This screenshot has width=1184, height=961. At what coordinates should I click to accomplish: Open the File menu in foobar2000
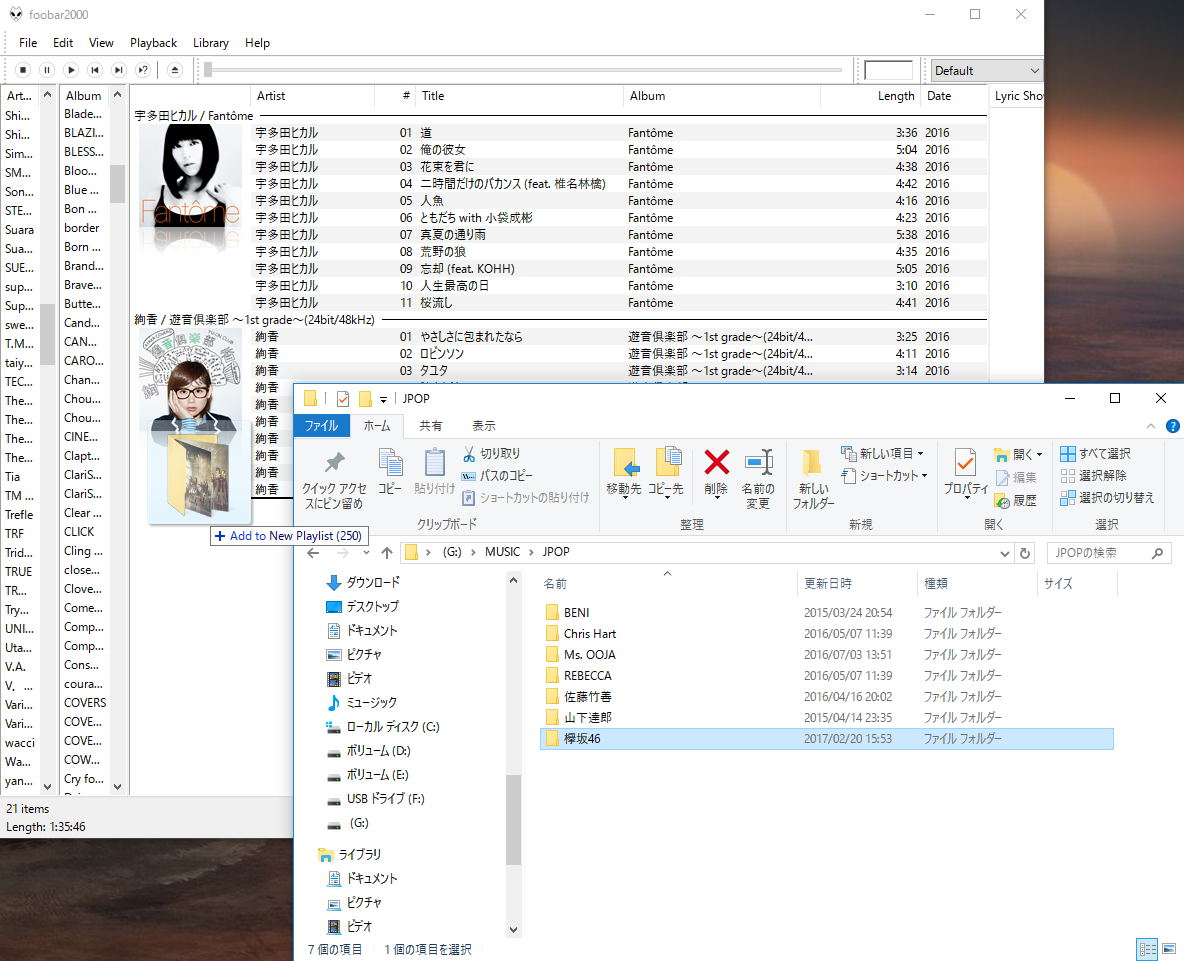click(28, 43)
